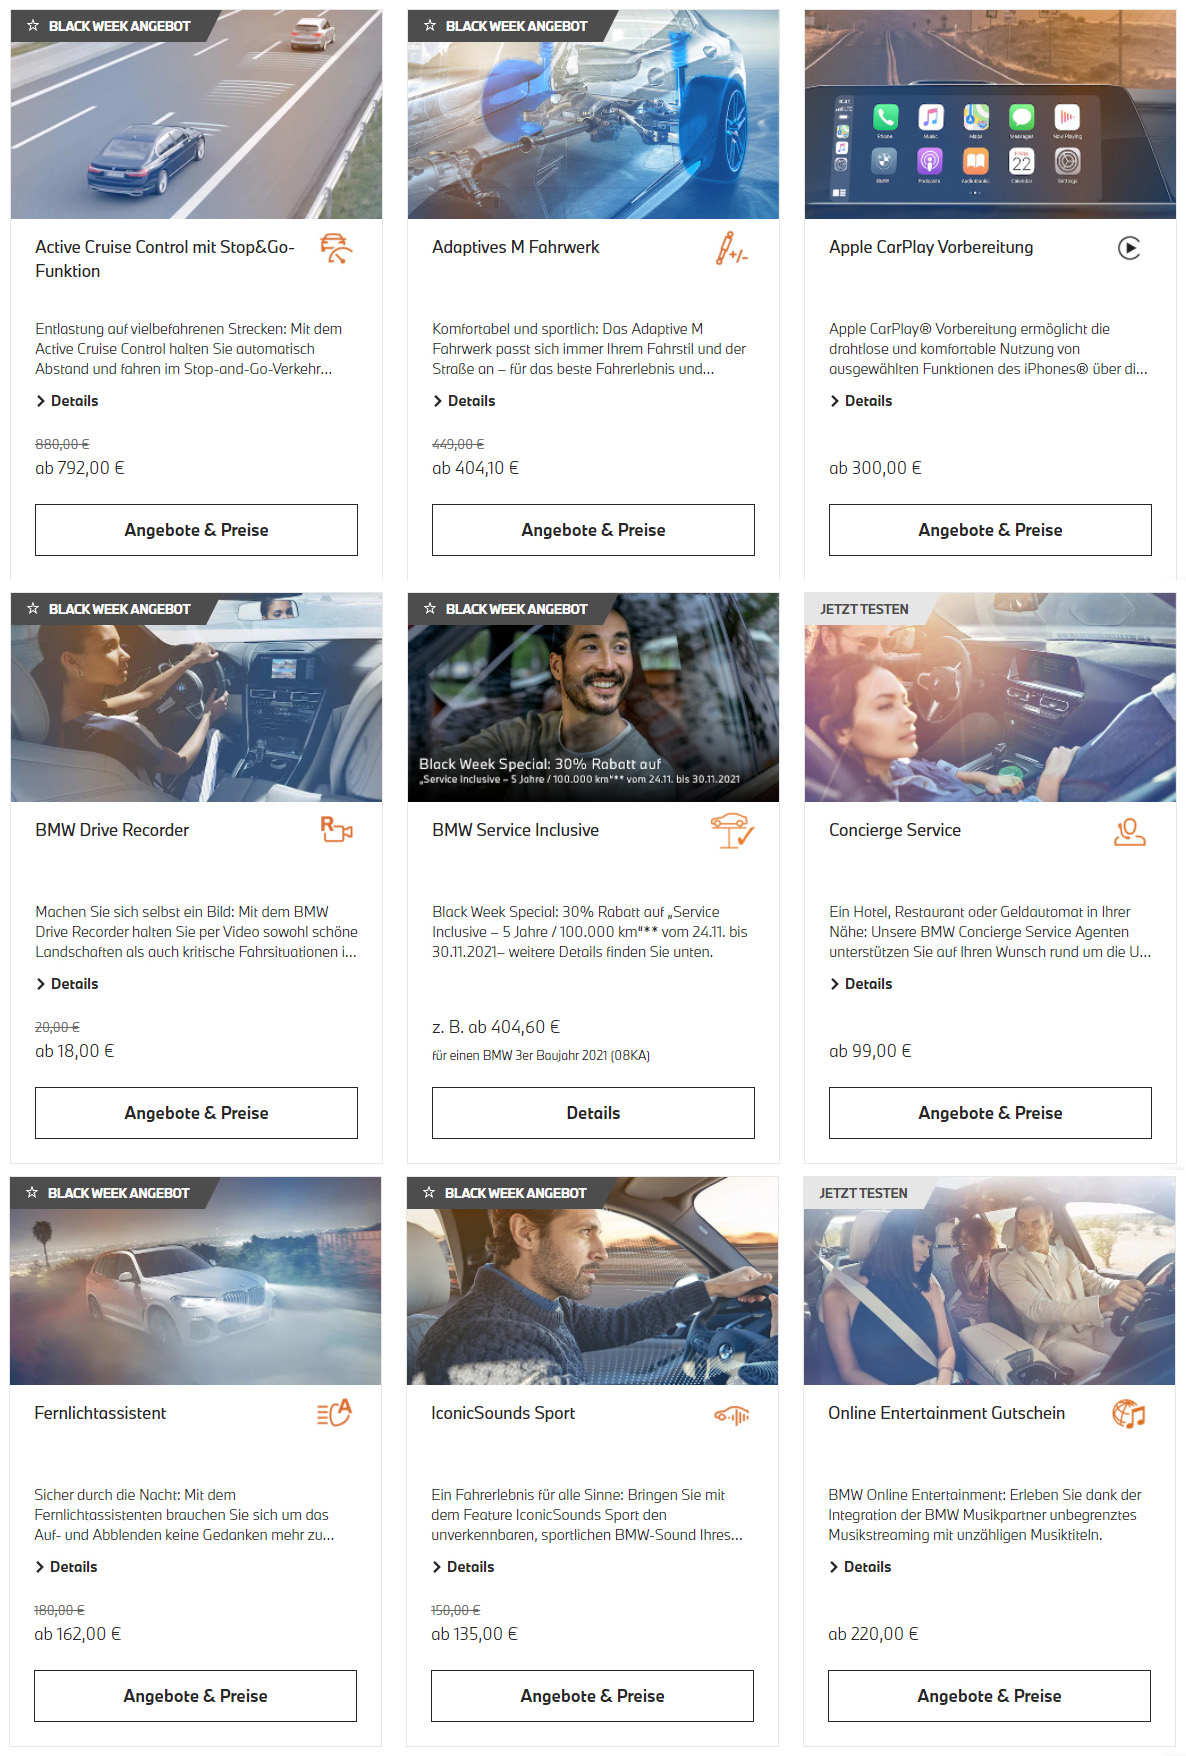The width and height of the screenshot is (1186, 1756).
Task: Click Details button under BMW Service Inclusive
Action: click(593, 1113)
